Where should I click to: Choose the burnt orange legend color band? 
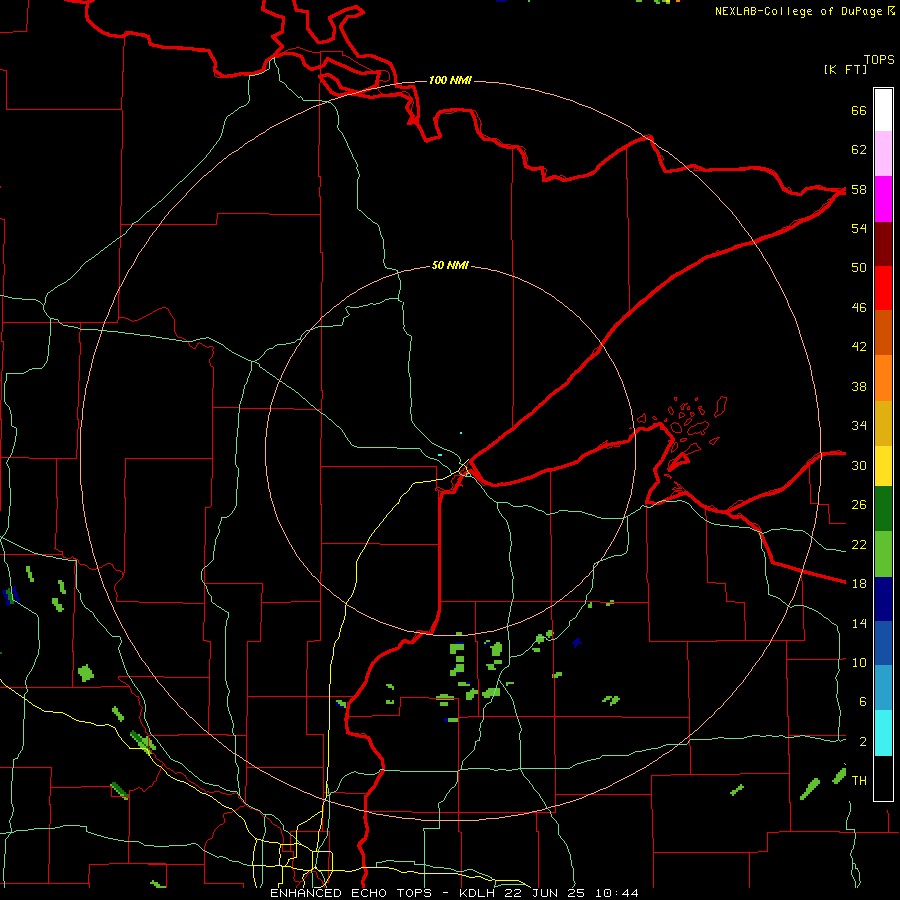pos(883,332)
